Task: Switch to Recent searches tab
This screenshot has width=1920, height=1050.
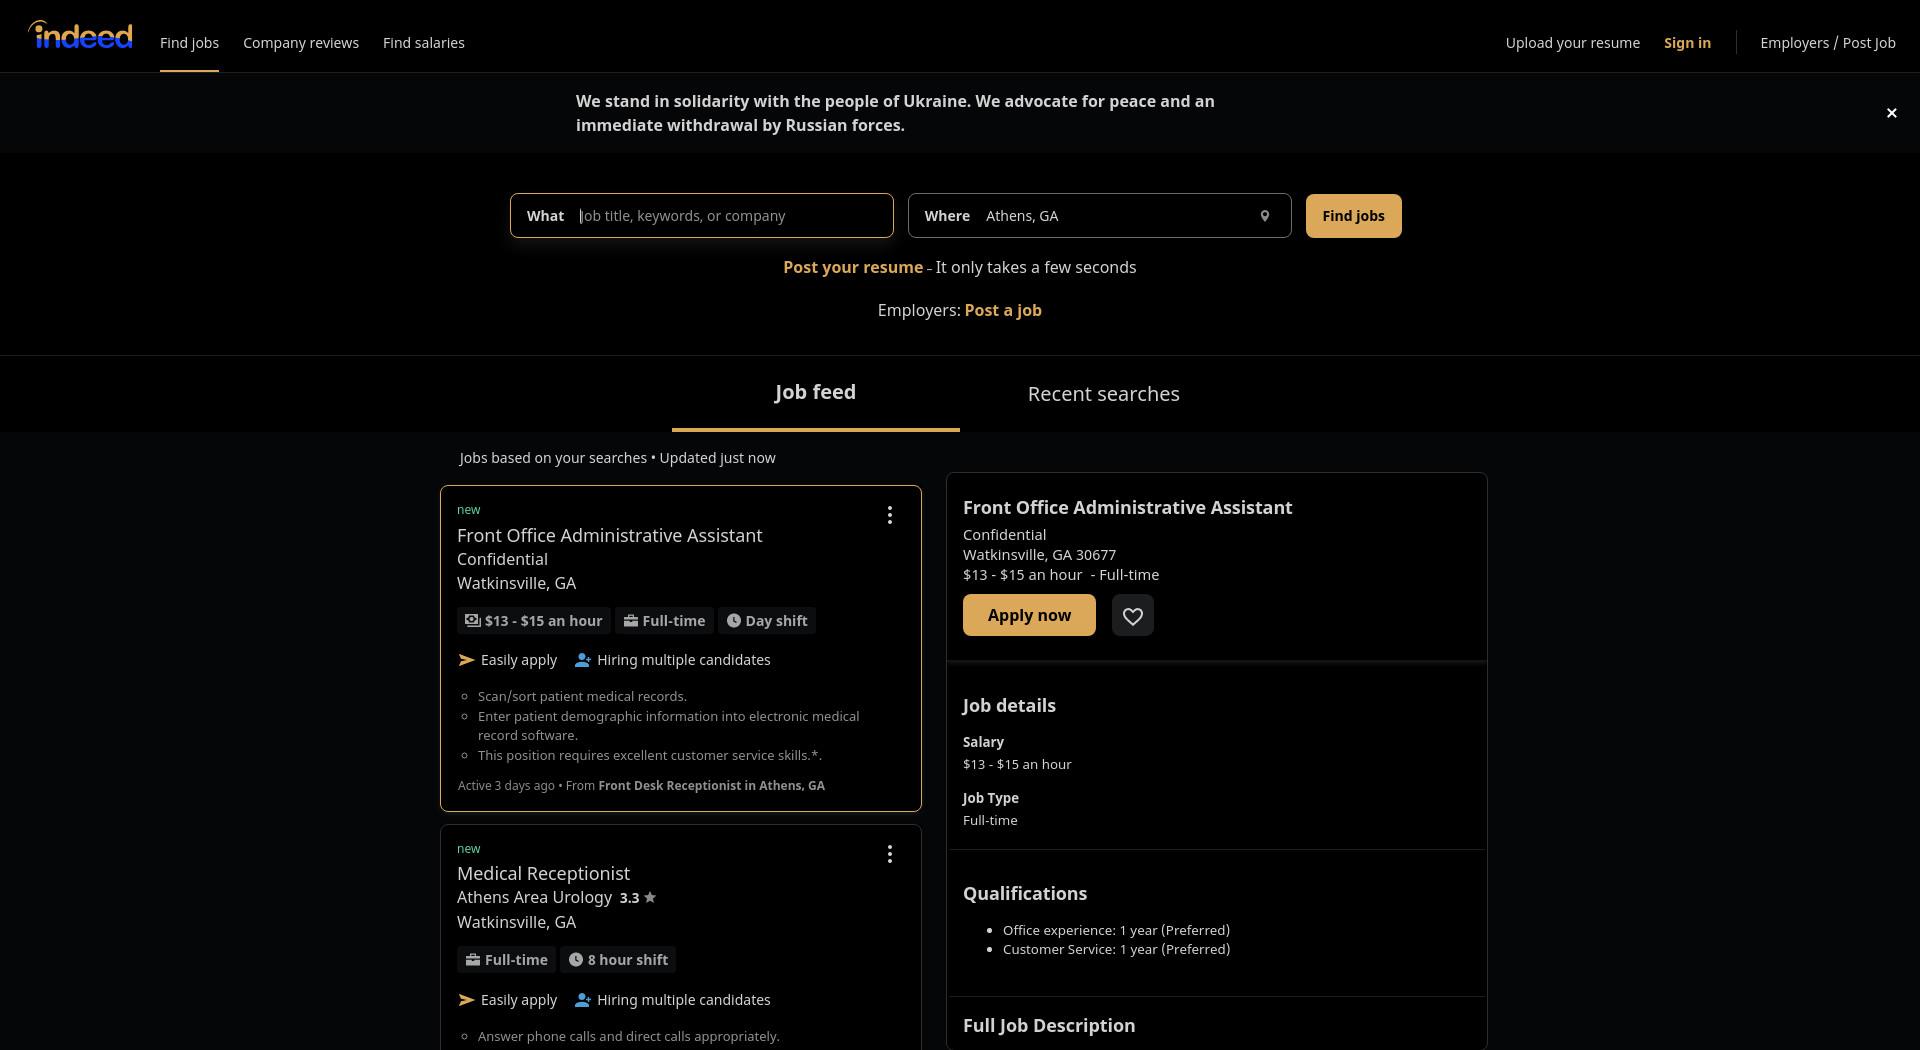Action: pos(1103,394)
